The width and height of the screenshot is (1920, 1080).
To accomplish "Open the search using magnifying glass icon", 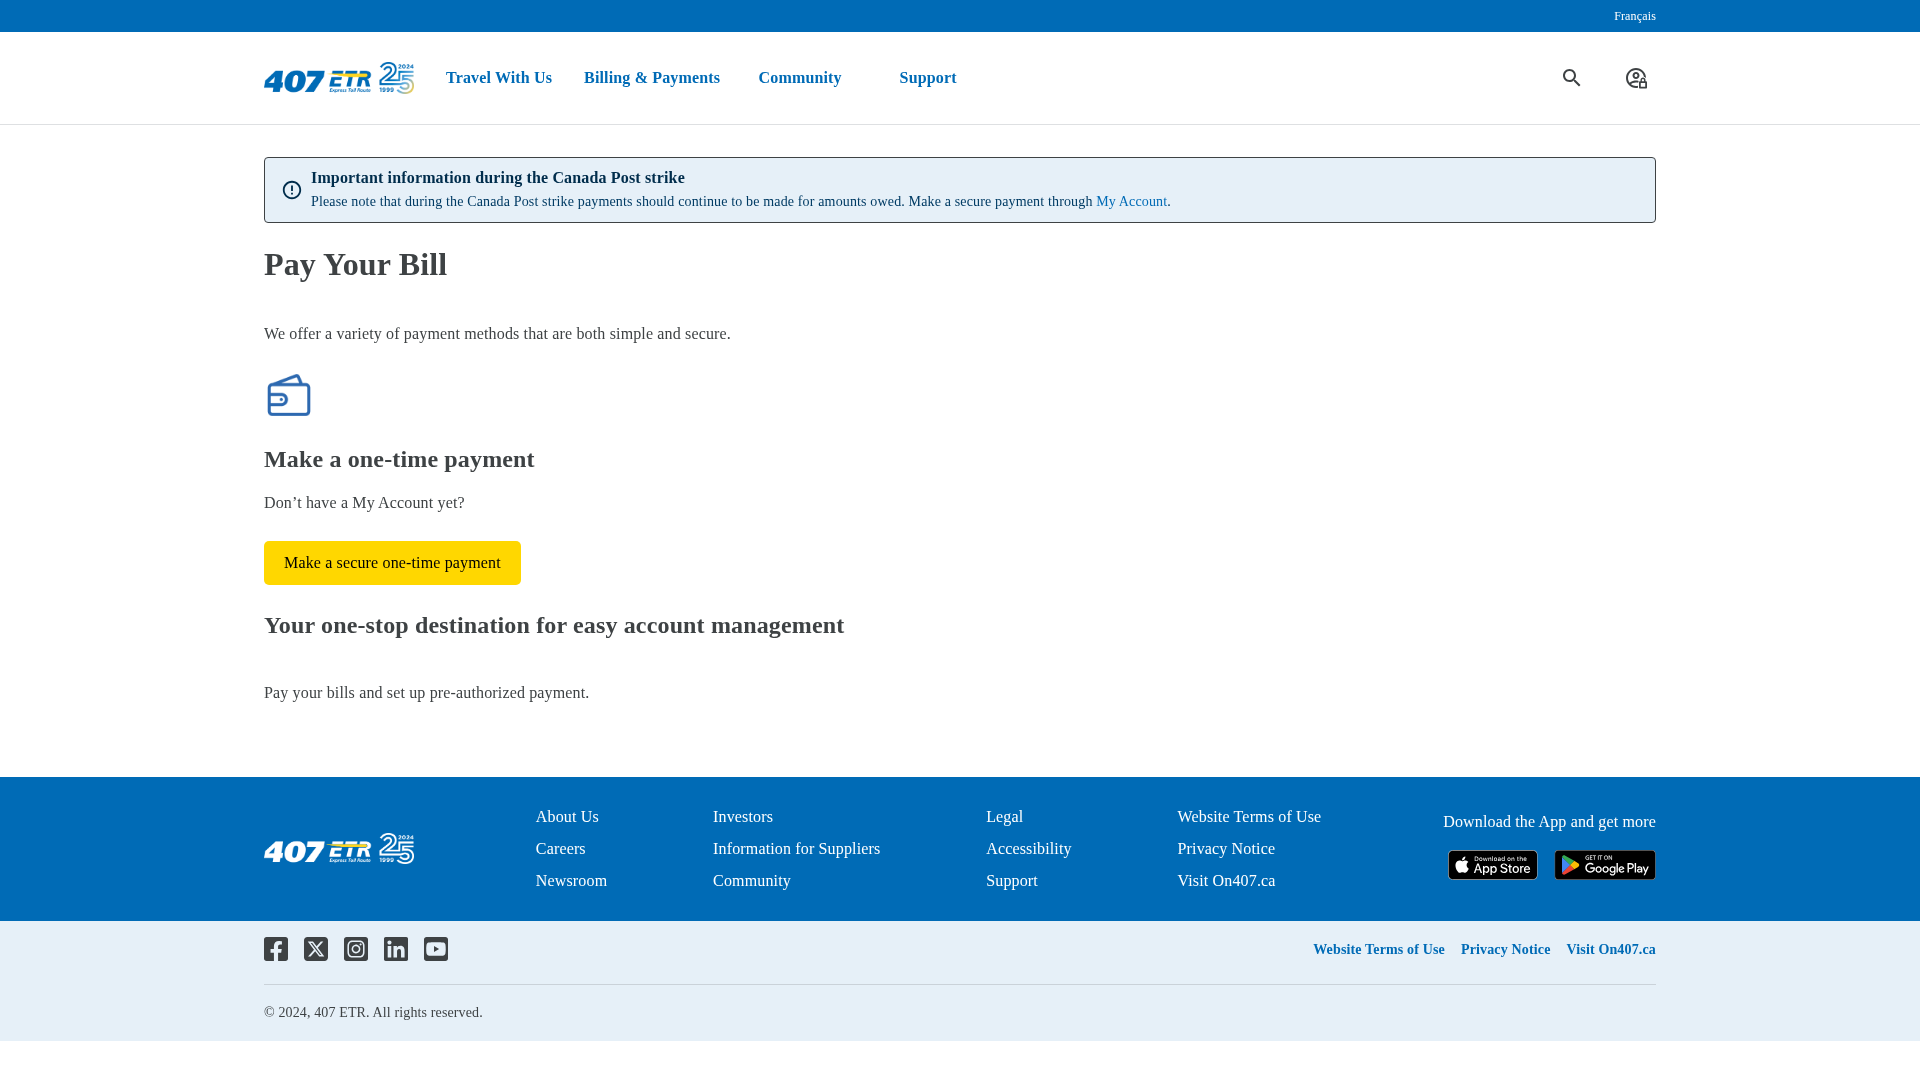I will (1572, 78).
